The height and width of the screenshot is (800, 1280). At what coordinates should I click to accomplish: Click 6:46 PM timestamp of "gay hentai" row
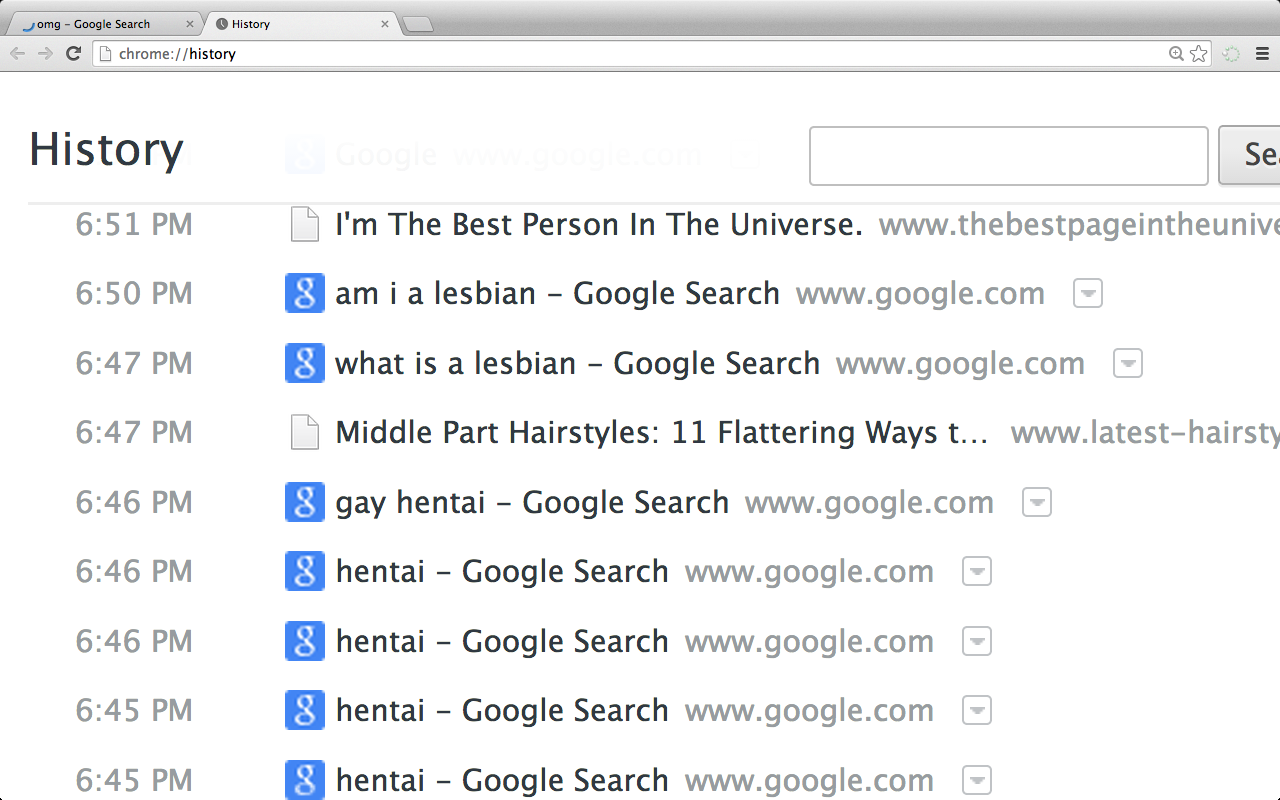click(134, 502)
